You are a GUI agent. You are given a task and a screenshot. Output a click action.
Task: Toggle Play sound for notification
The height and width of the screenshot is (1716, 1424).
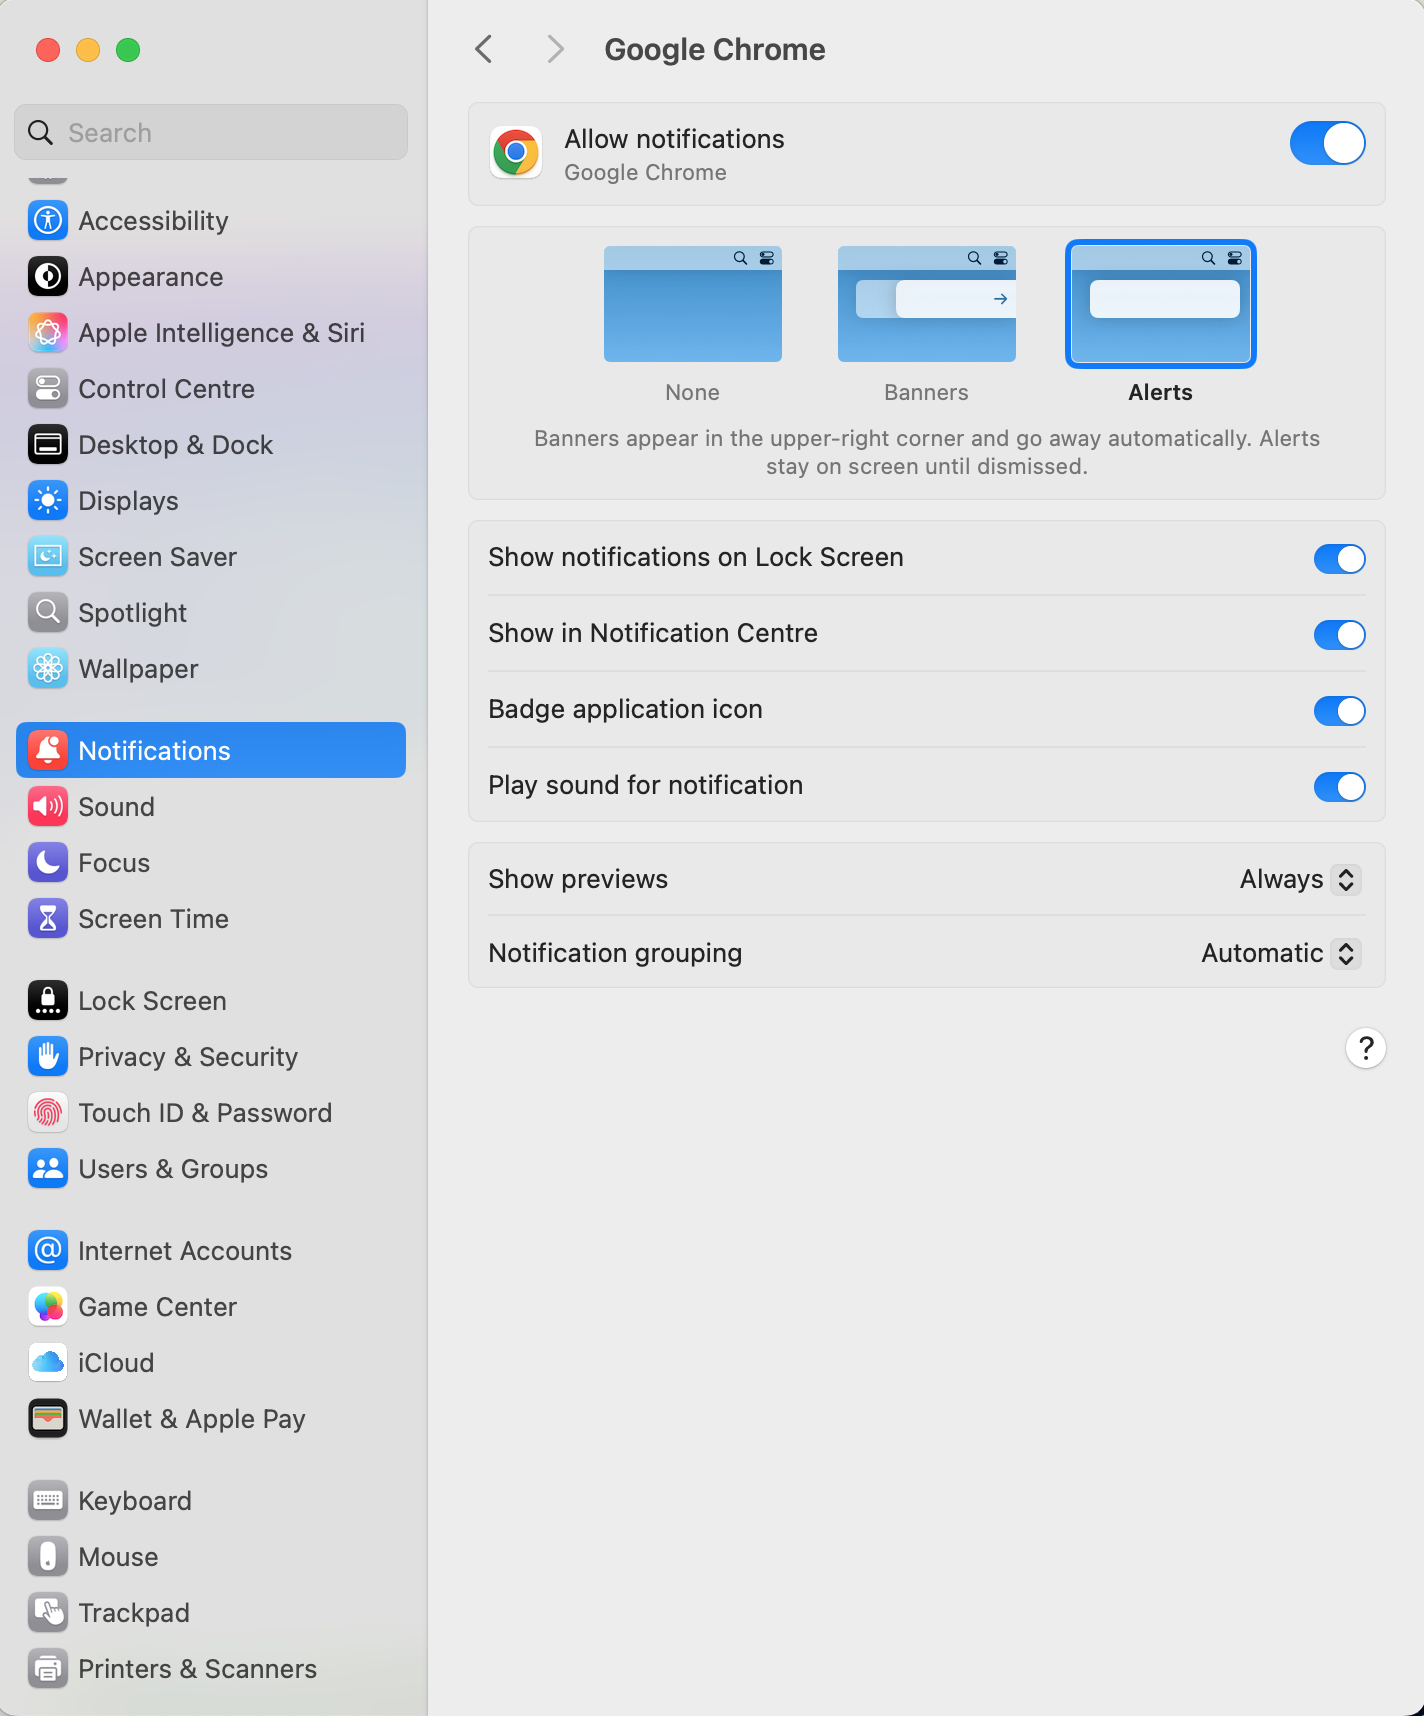click(x=1339, y=787)
